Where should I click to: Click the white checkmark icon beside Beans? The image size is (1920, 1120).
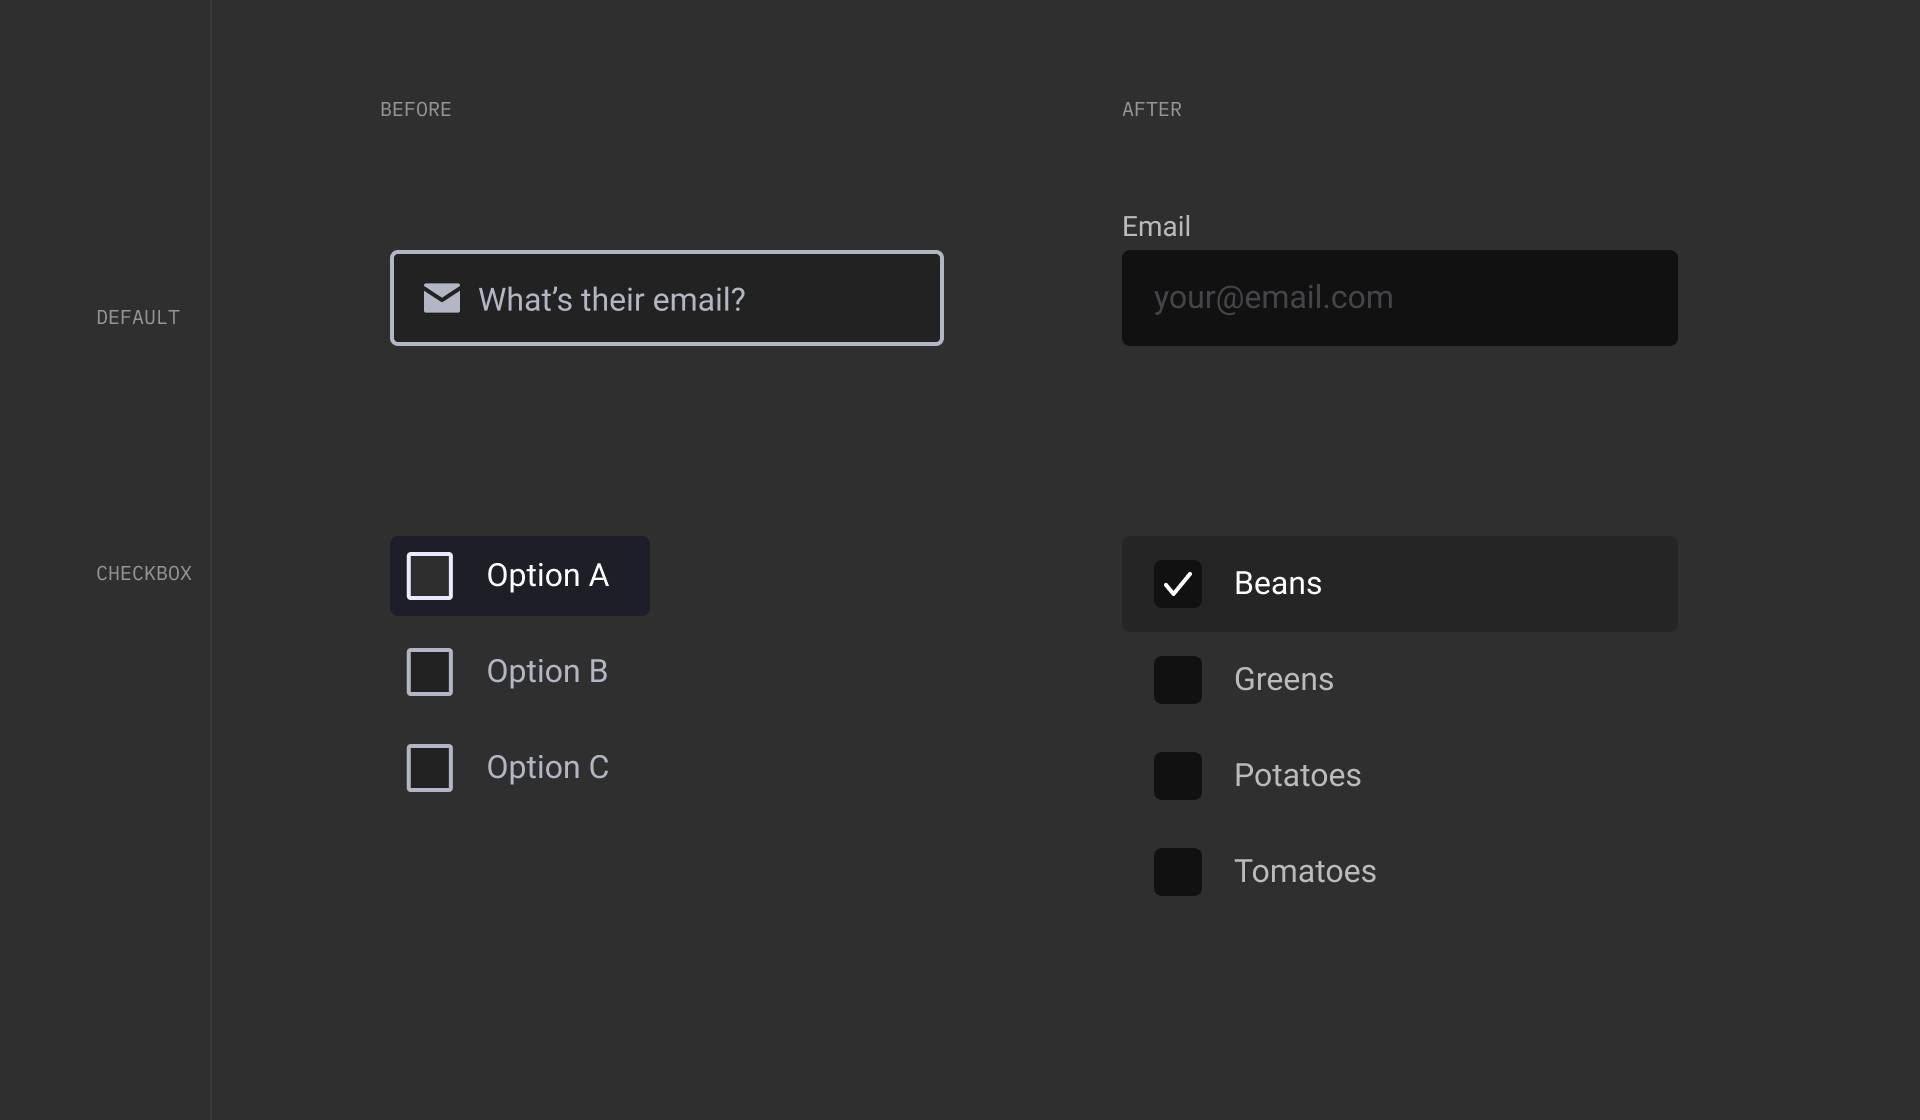(1178, 584)
